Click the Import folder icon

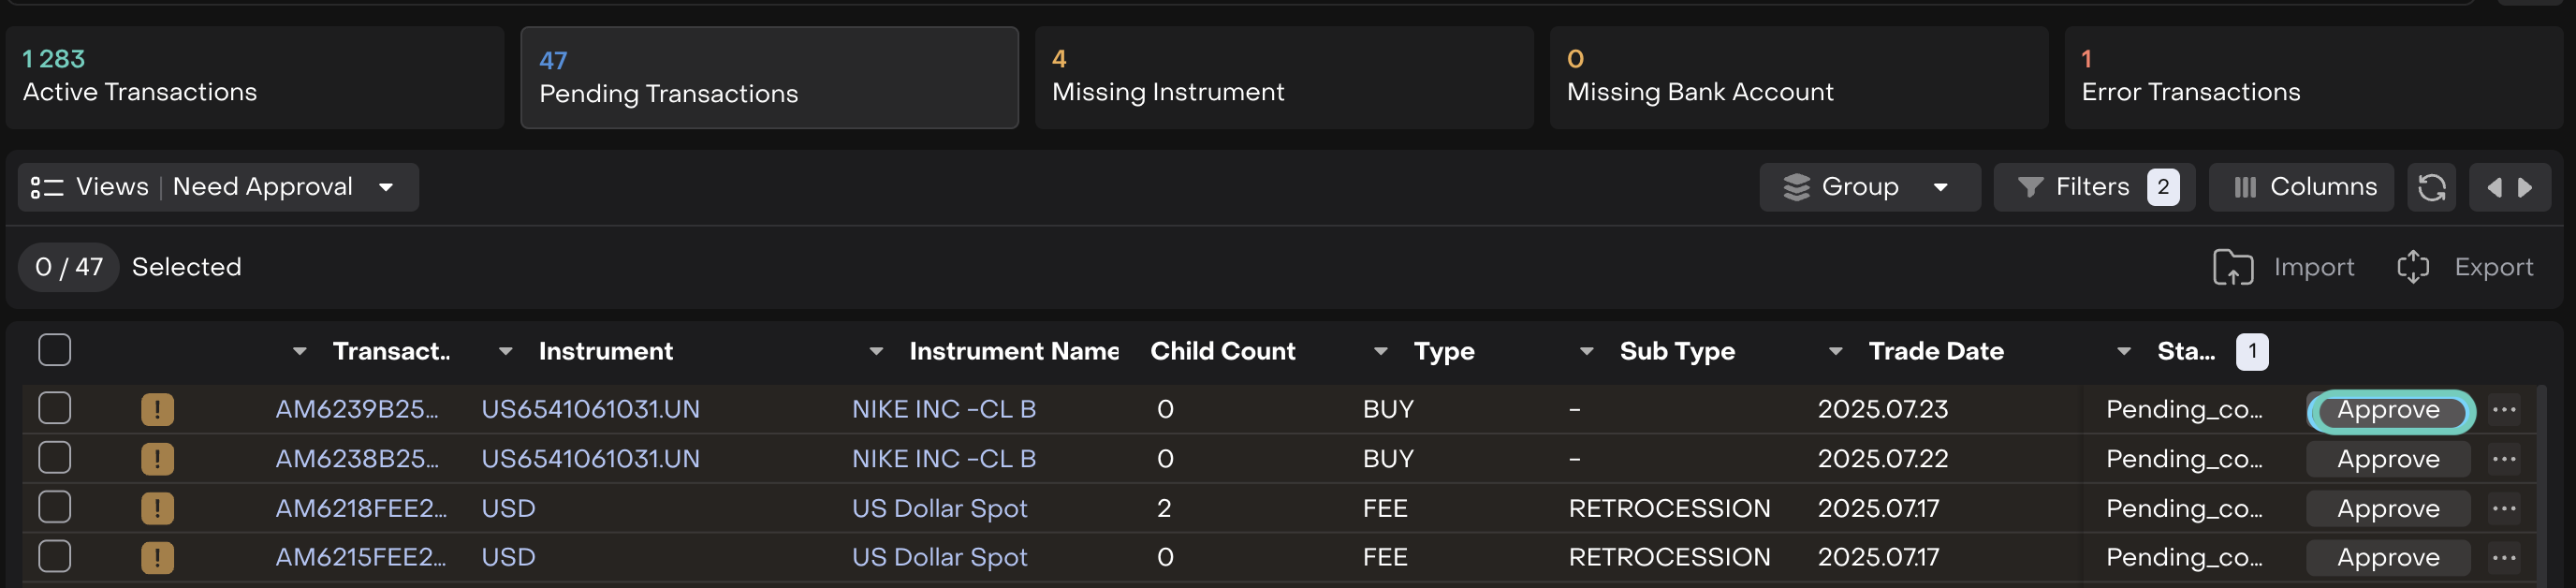tap(2232, 267)
